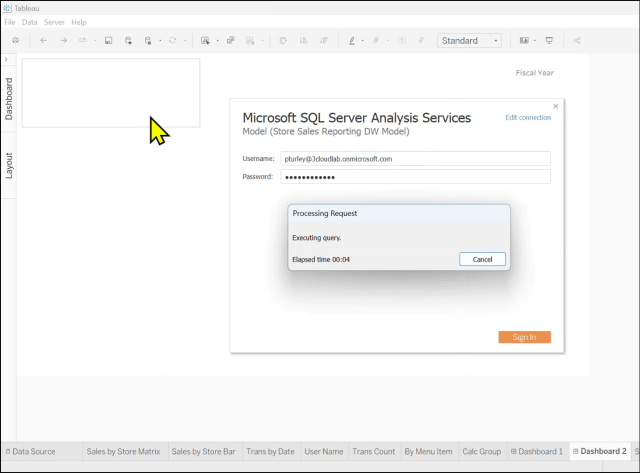
Task: Select the Dashboard 2 tab
Action: tap(600, 451)
